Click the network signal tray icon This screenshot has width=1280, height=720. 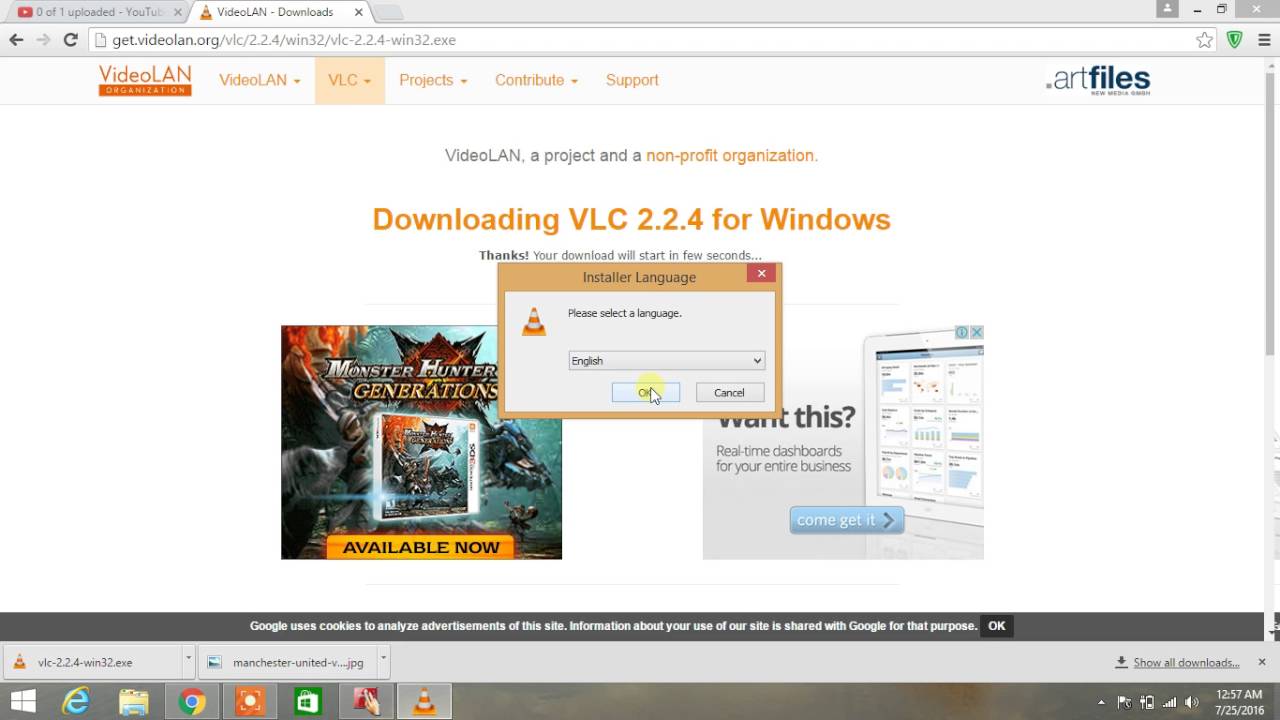coord(1169,702)
